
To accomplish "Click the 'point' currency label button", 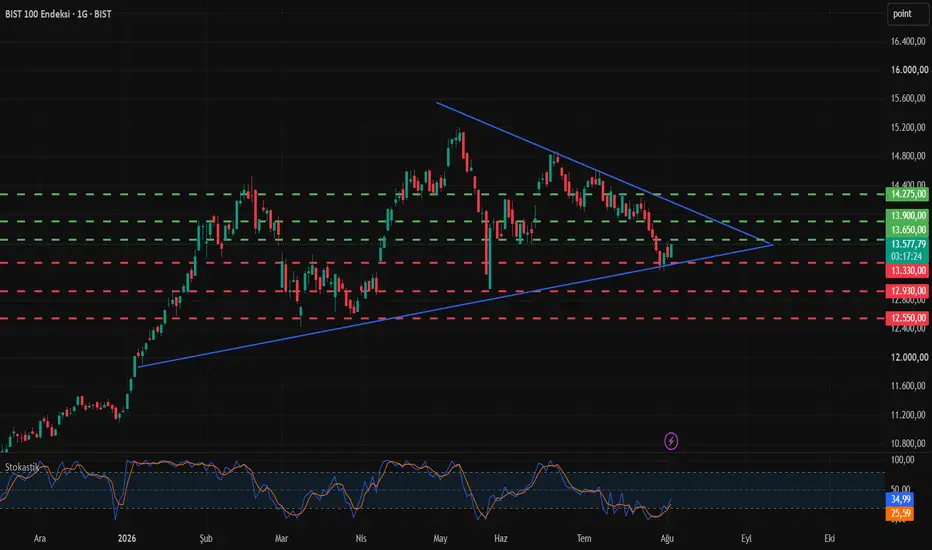I will (x=908, y=14).
